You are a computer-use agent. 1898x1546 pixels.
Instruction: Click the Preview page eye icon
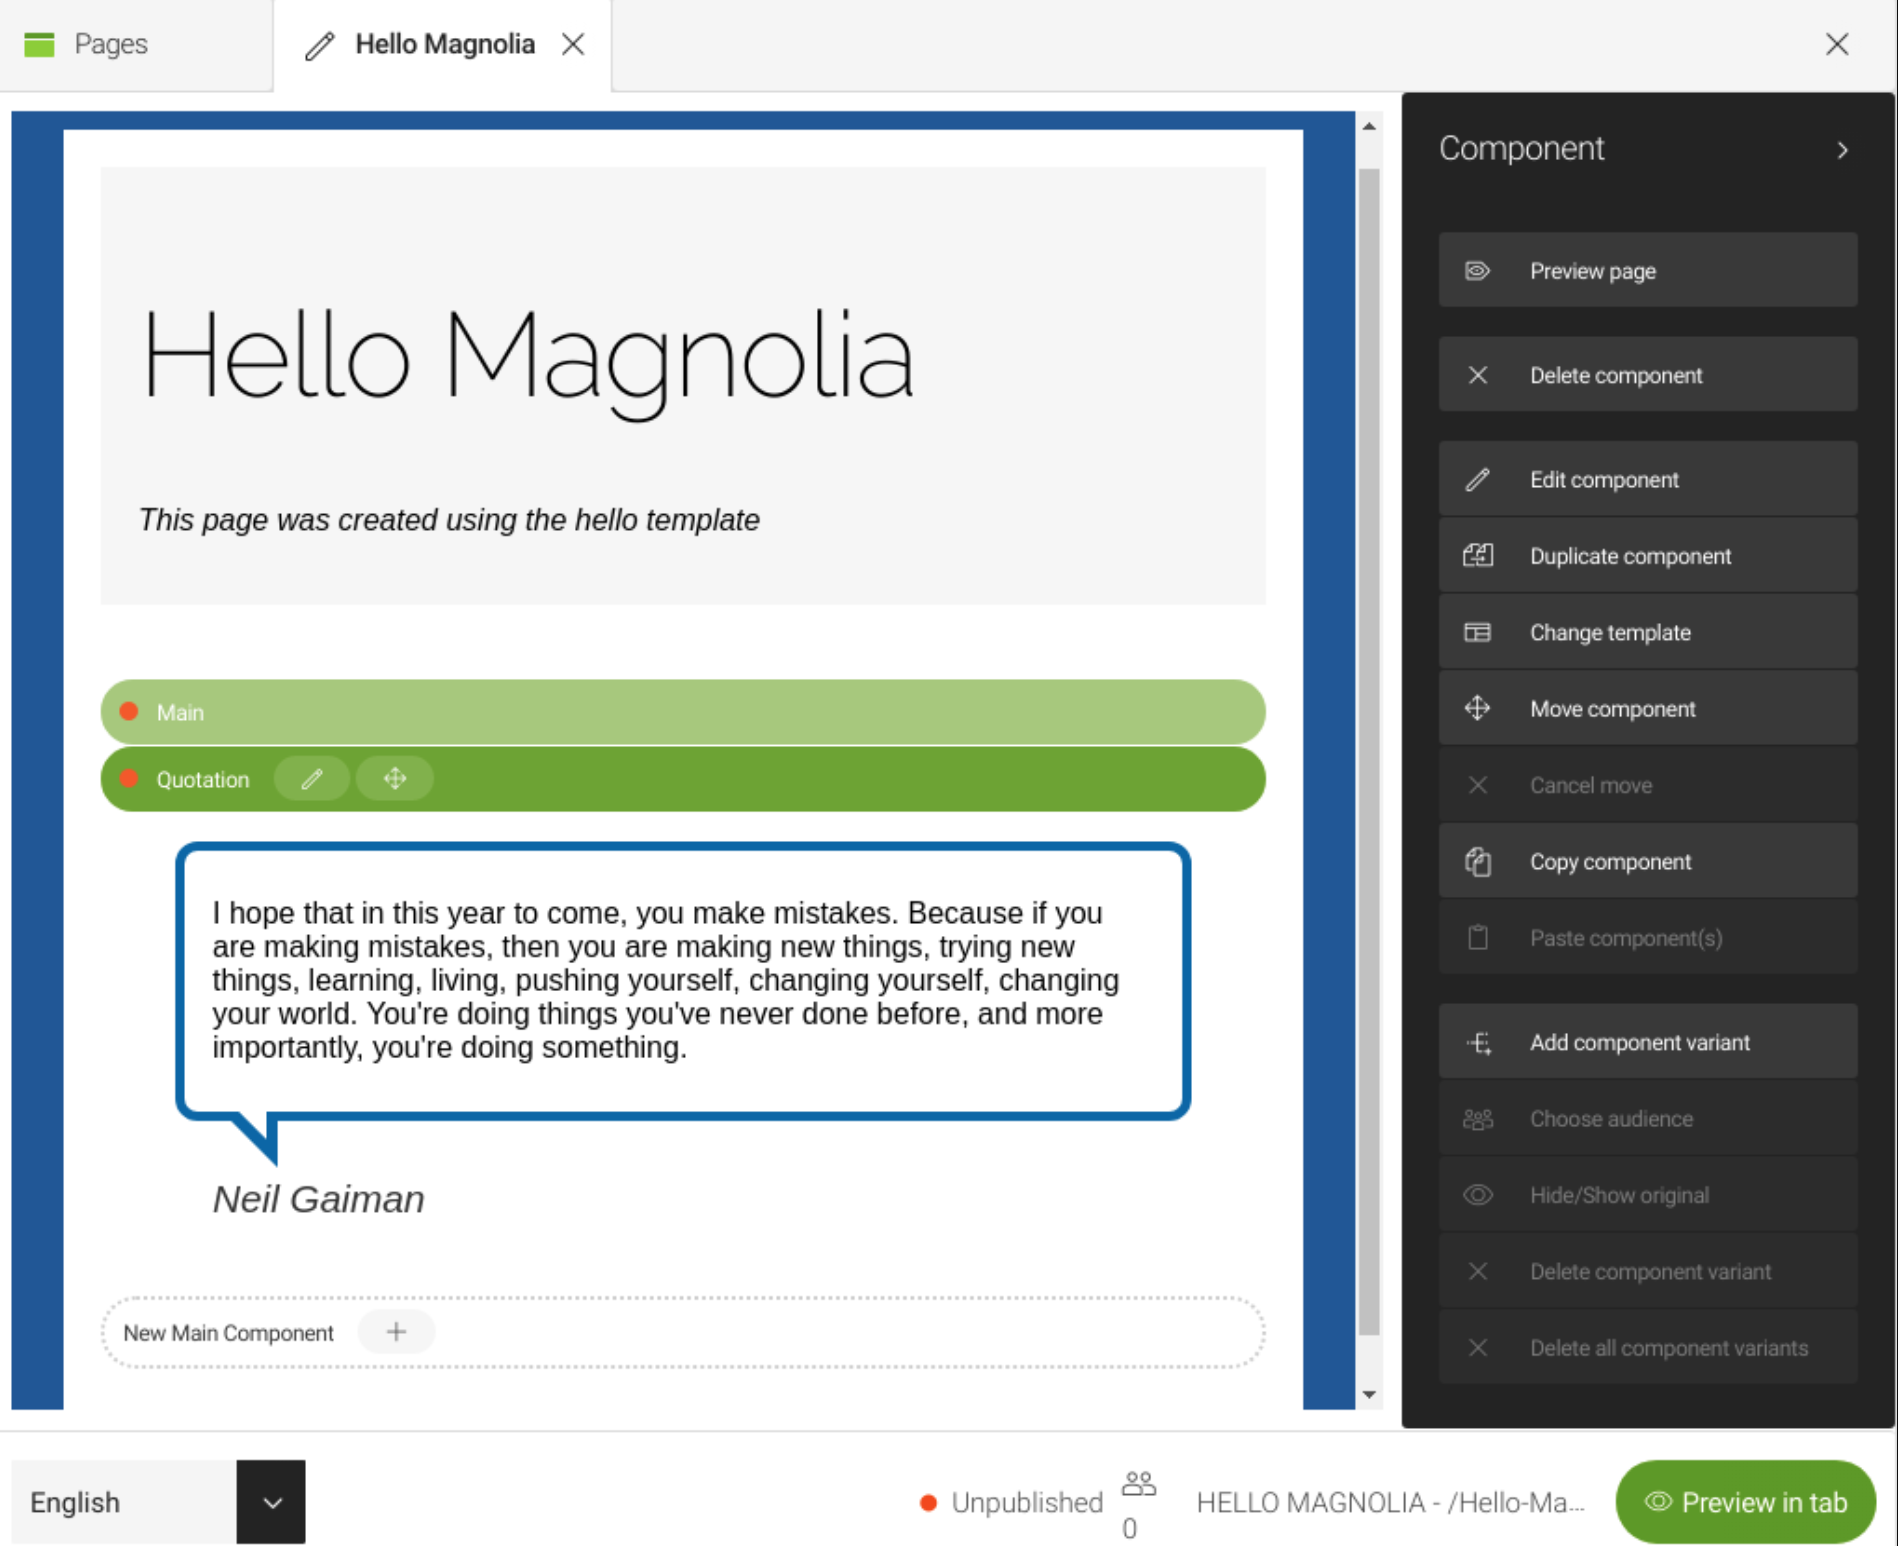pos(1477,271)
